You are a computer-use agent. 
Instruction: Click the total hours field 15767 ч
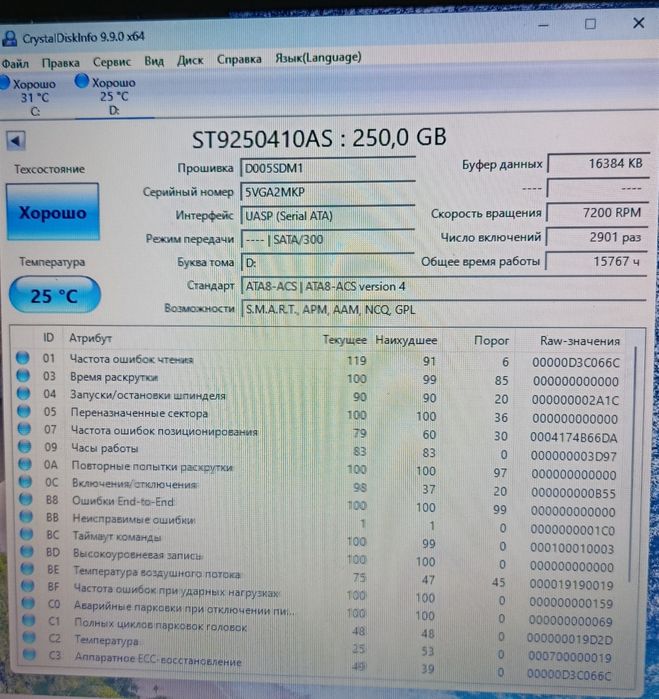(x=597, y=261)
